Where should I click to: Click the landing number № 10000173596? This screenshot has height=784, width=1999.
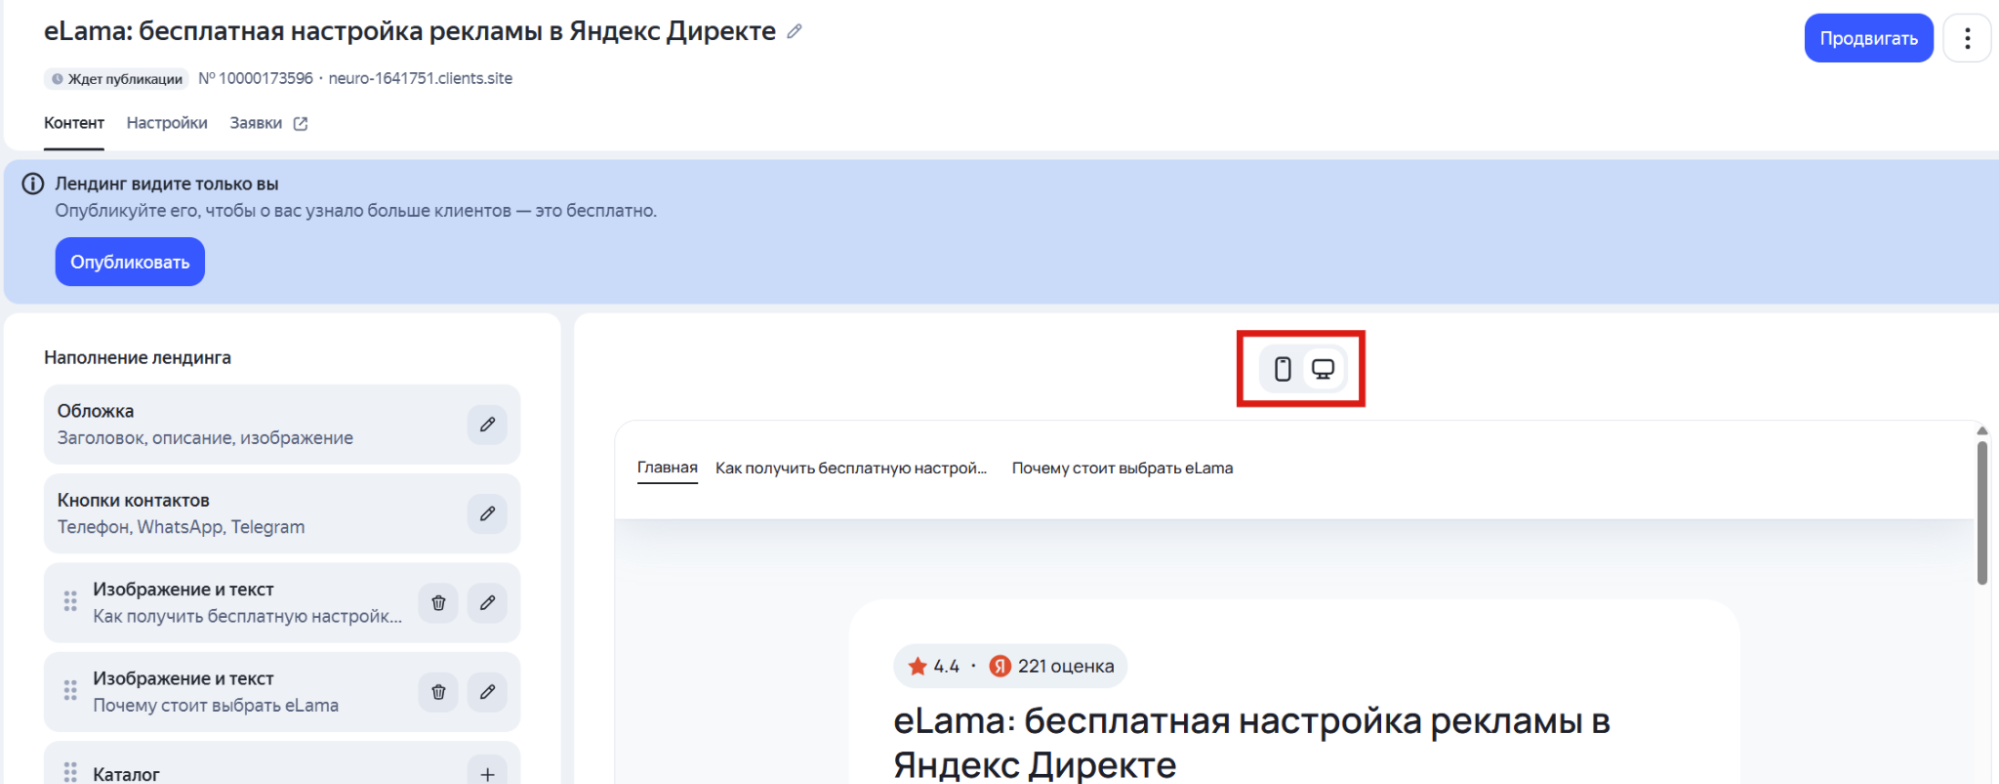pos(255,78)
